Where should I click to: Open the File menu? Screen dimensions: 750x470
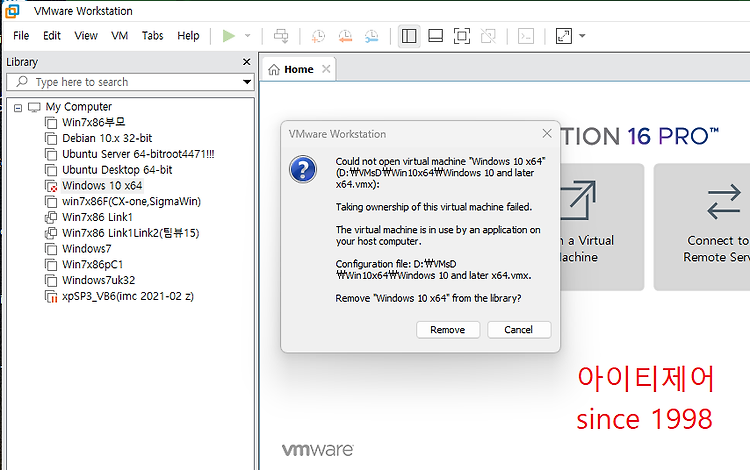(x=21, y=36)
